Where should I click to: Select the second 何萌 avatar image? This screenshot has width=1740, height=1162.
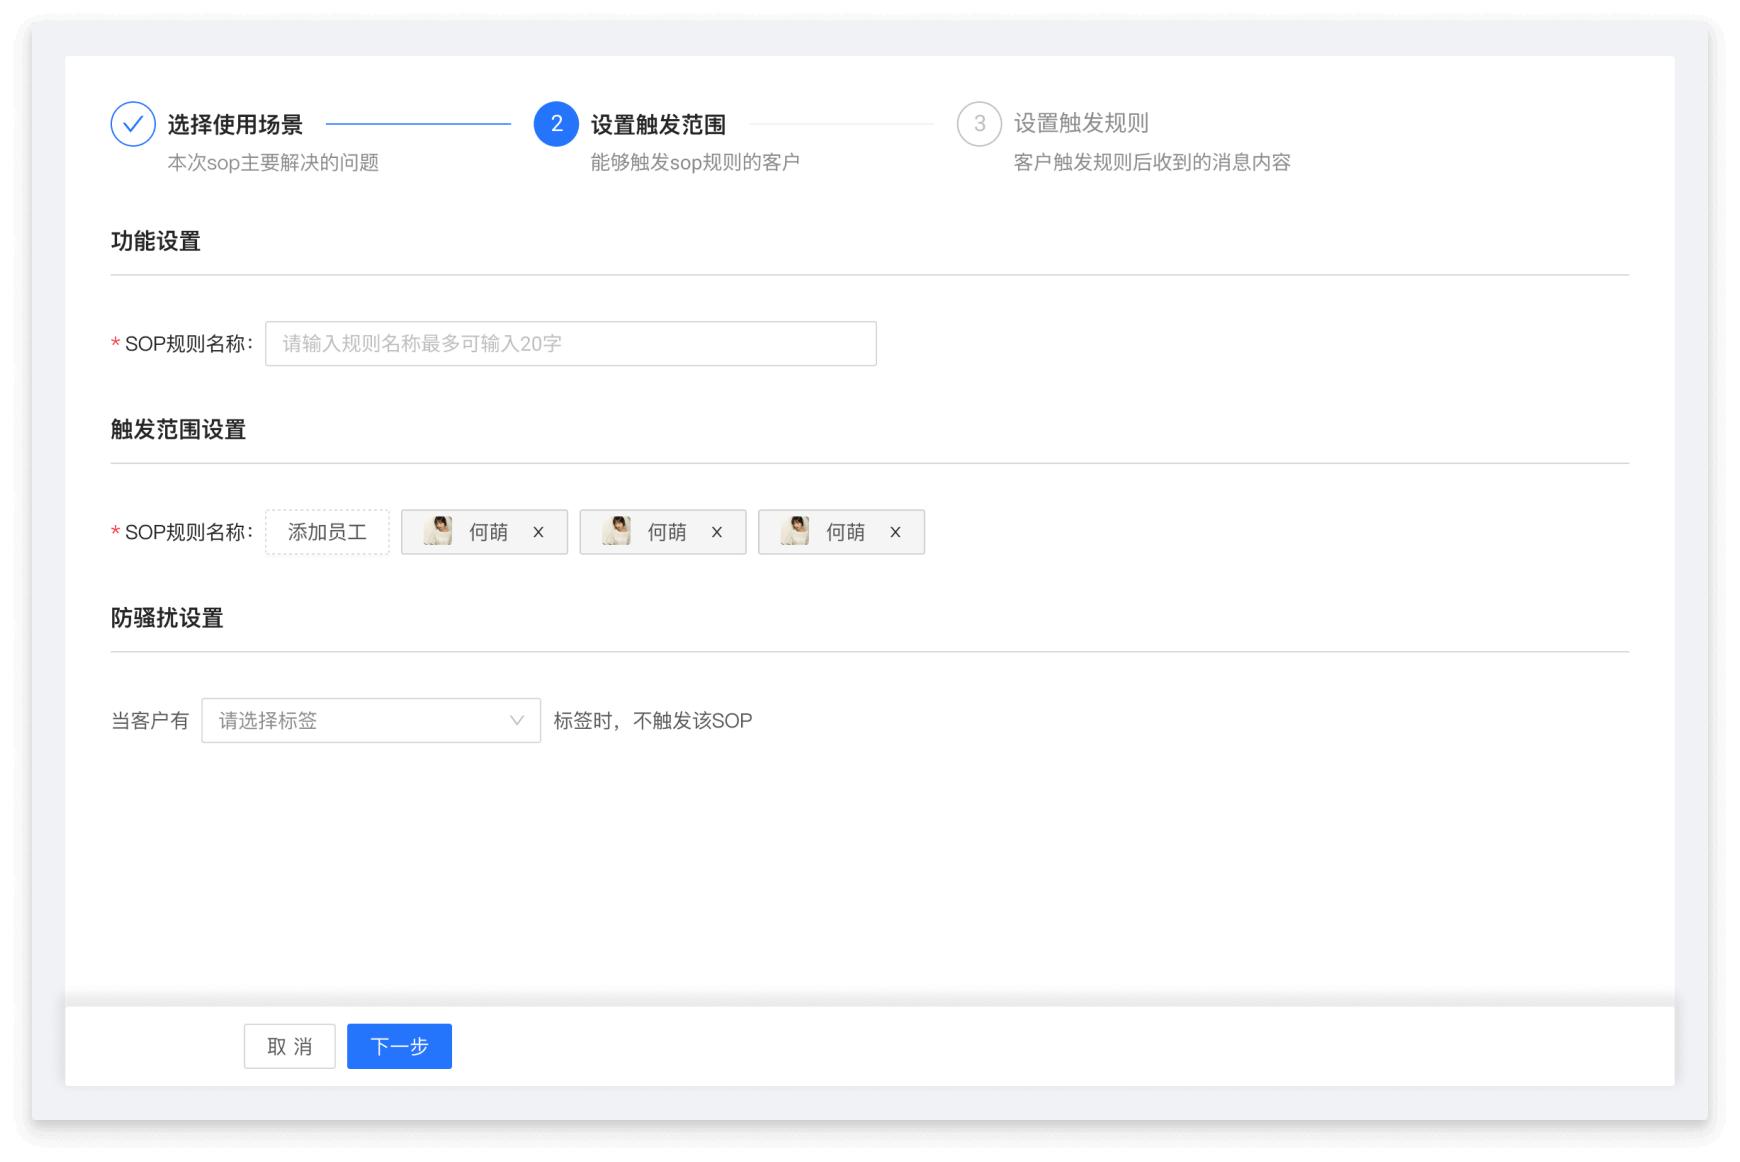tap(619, 531)
